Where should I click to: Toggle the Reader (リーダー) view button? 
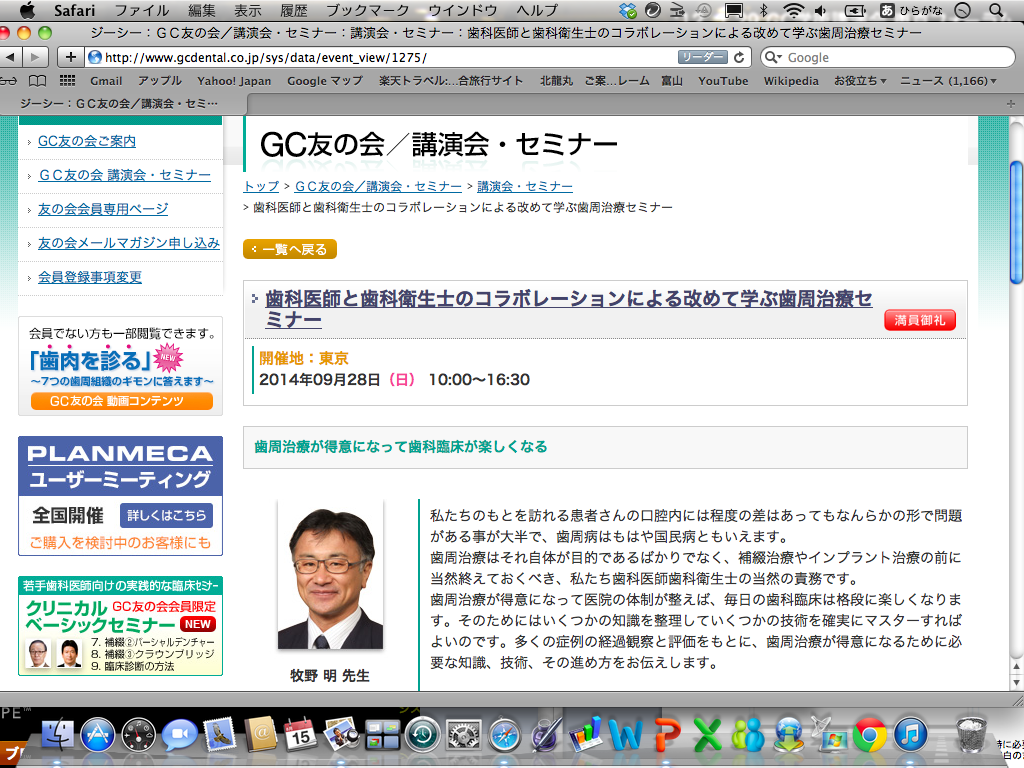702,57
